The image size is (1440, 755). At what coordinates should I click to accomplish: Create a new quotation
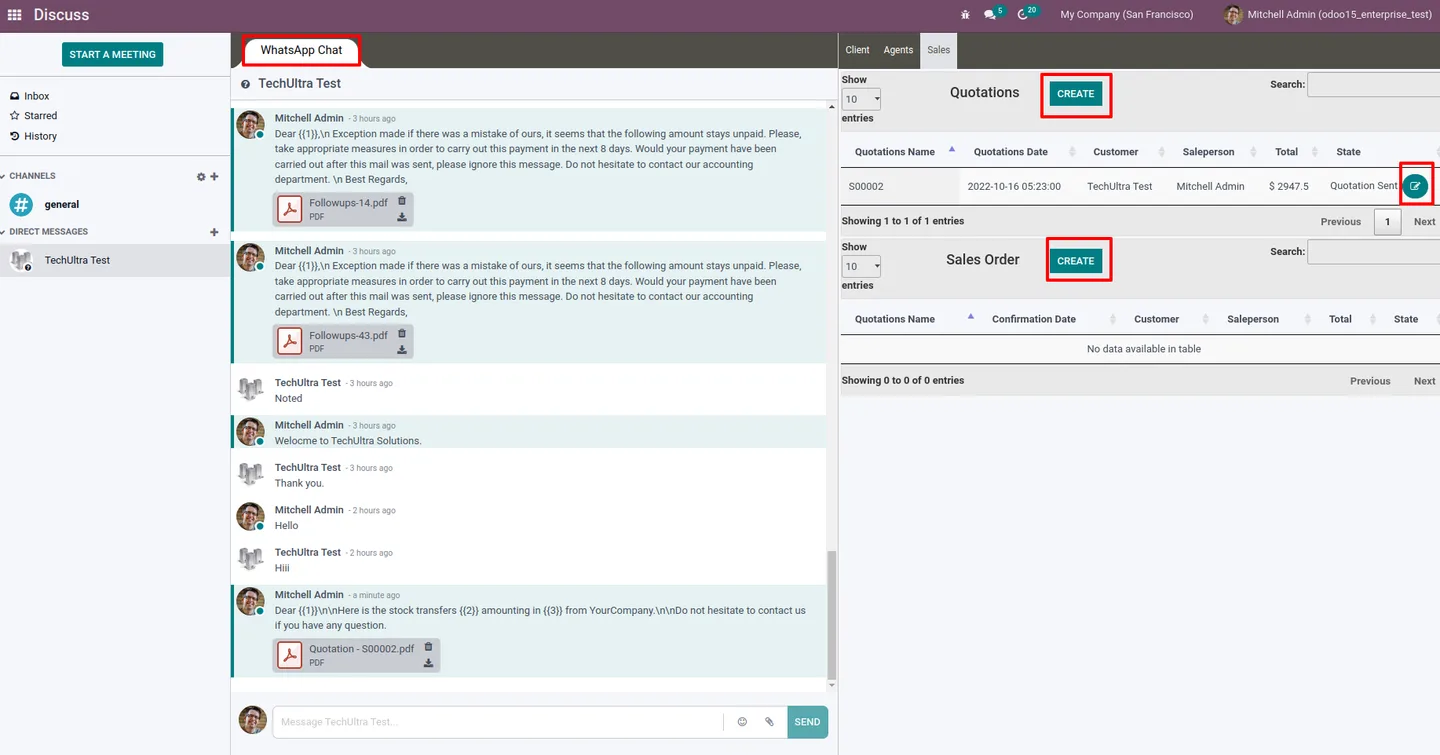click(x=1076, y=94)
